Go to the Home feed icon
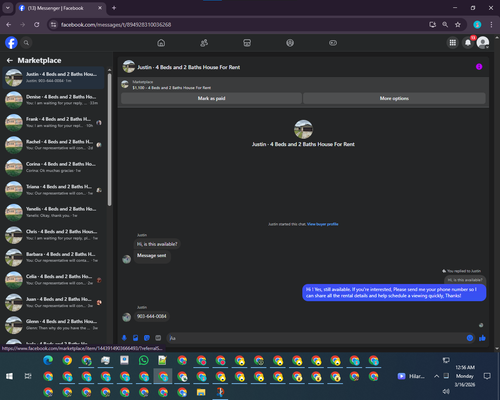 point(161,43)
